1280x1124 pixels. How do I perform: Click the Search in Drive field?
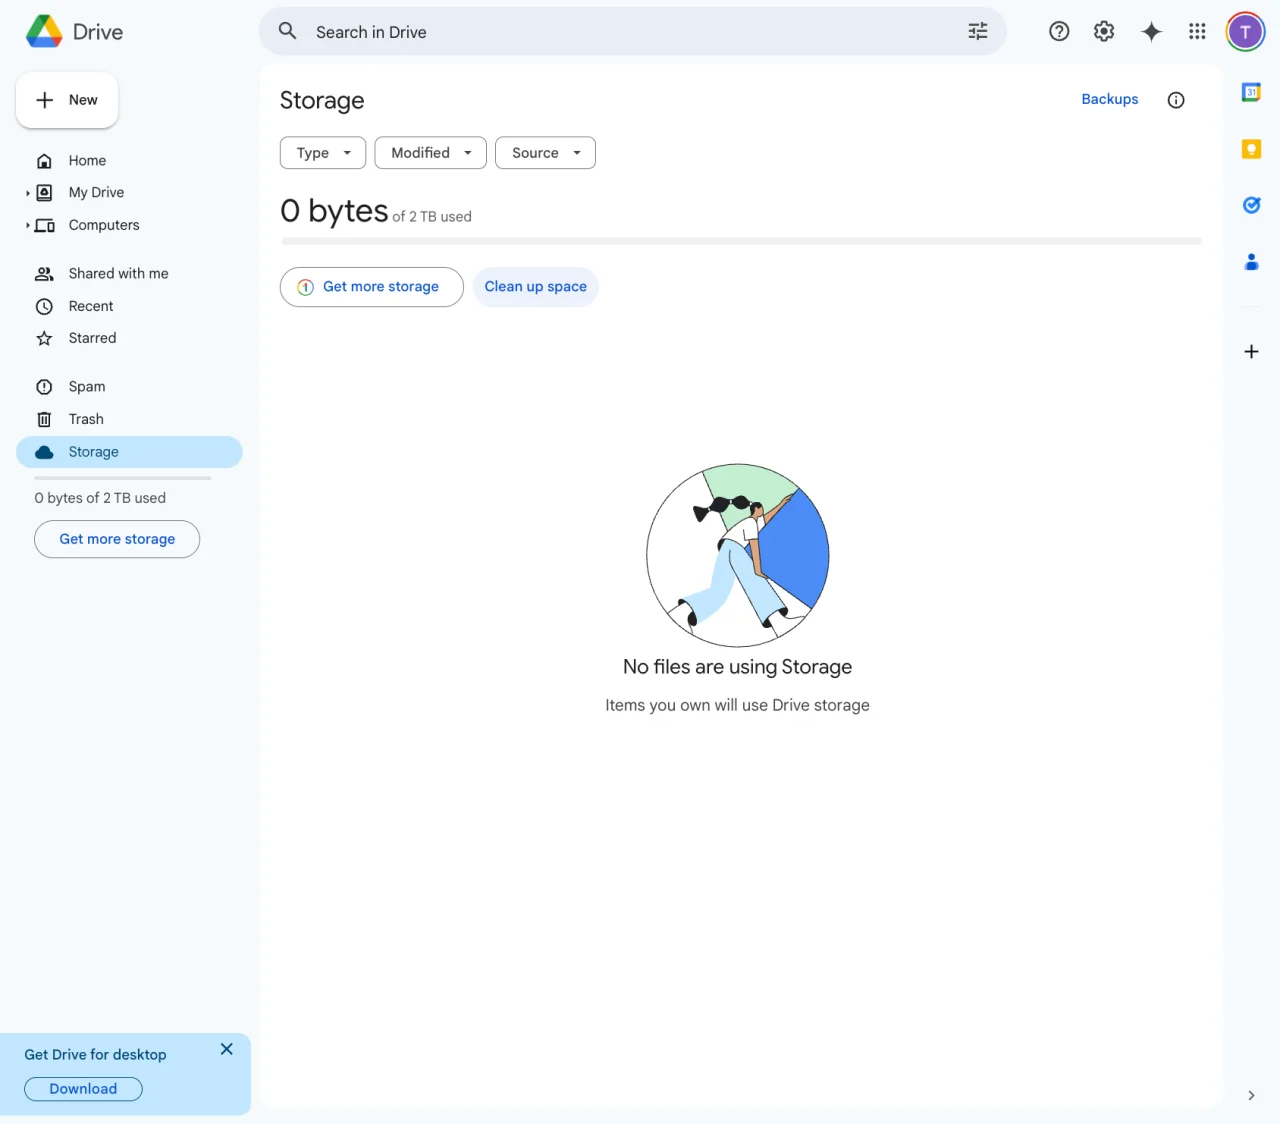(632, 31)
